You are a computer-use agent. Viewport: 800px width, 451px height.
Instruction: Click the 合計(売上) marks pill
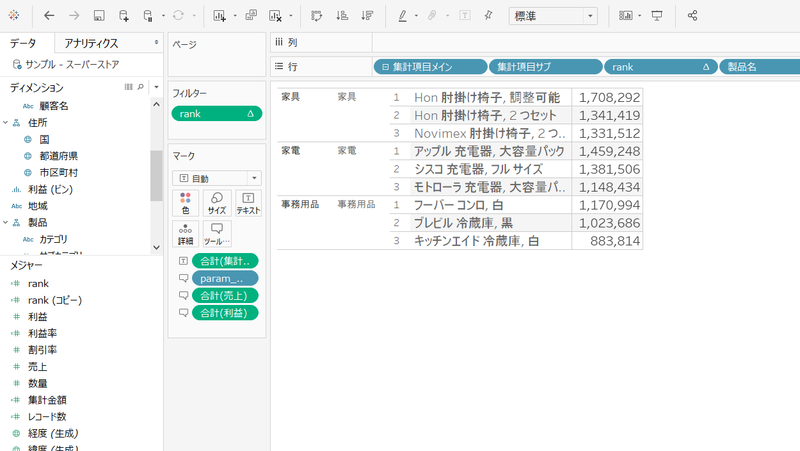click(225, 295)
